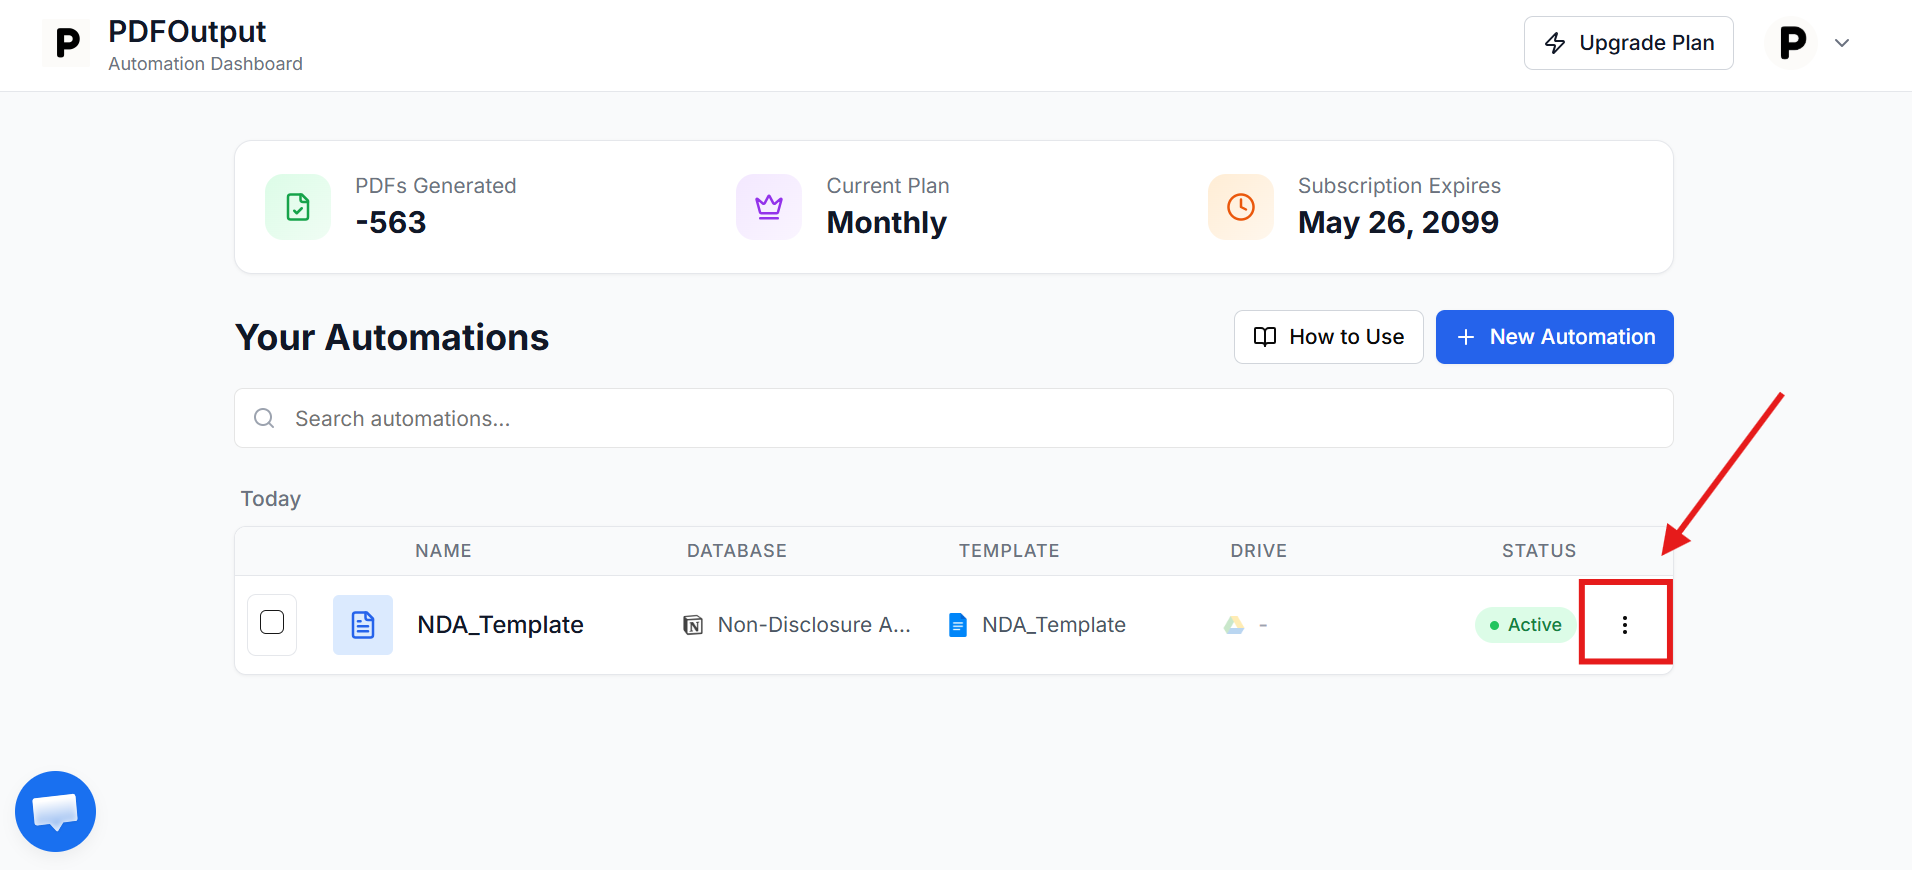The height and width of the screenshot is (870, 1912).
Task: Click the Notion database icon
Action: [693, 625]
